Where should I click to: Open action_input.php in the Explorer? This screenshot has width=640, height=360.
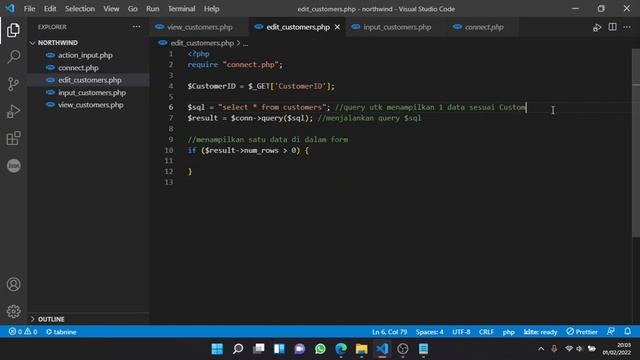tap(85, 55)
